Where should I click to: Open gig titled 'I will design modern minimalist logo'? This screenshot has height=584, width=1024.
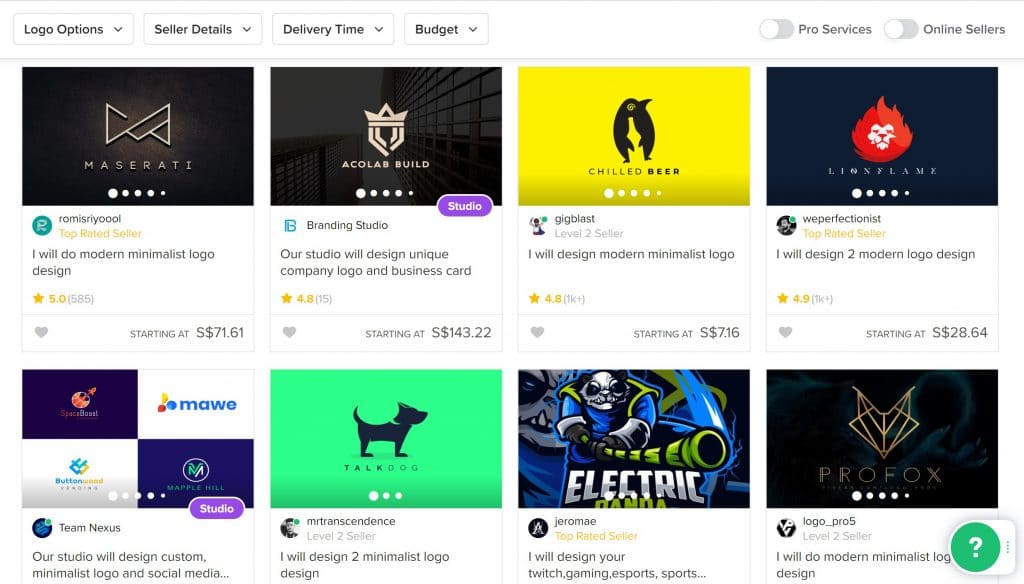631,254
